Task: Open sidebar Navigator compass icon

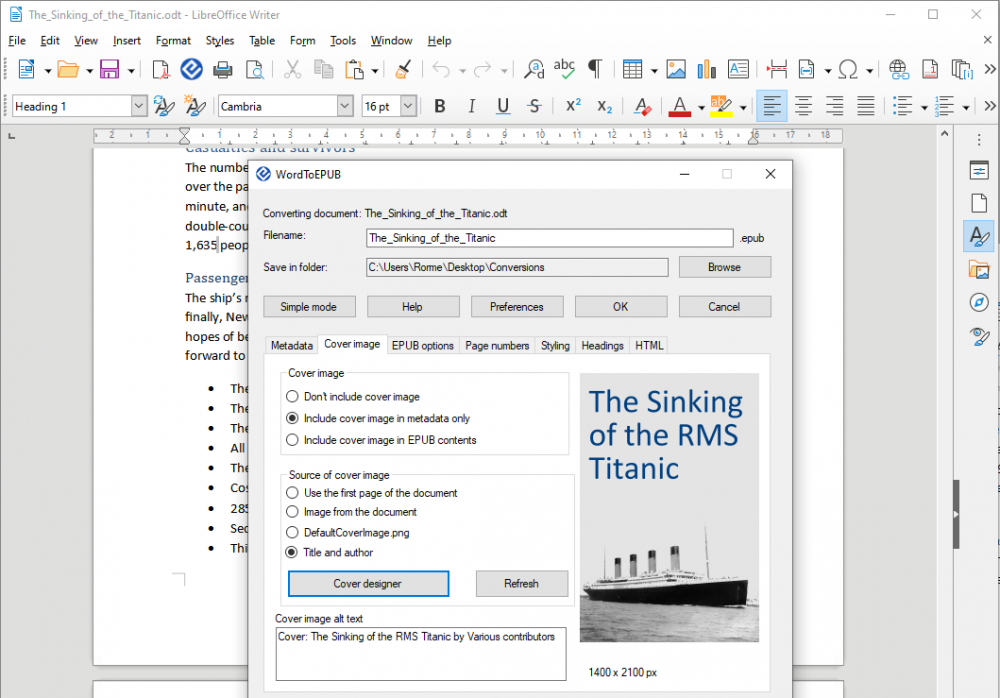Action: coord(979,302)
